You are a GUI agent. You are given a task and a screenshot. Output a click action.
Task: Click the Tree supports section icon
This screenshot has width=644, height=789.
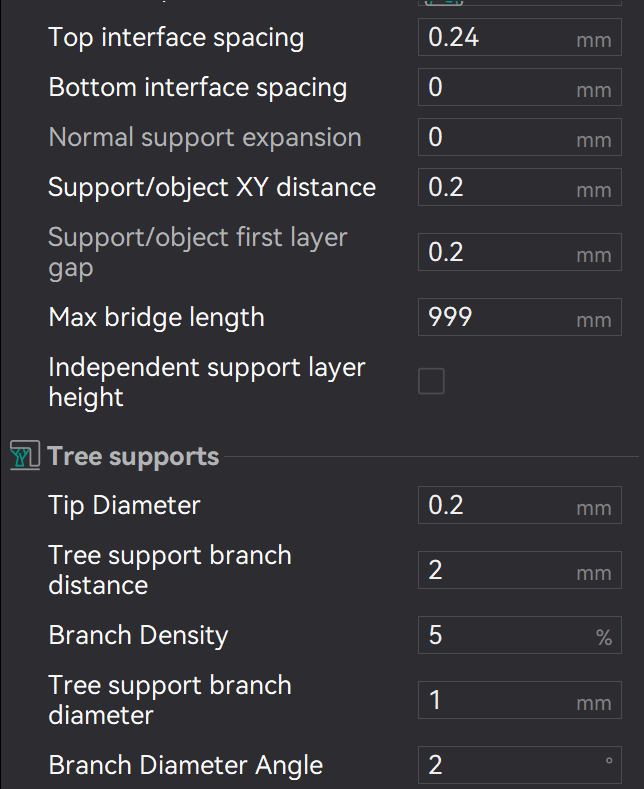coord(22,457)
